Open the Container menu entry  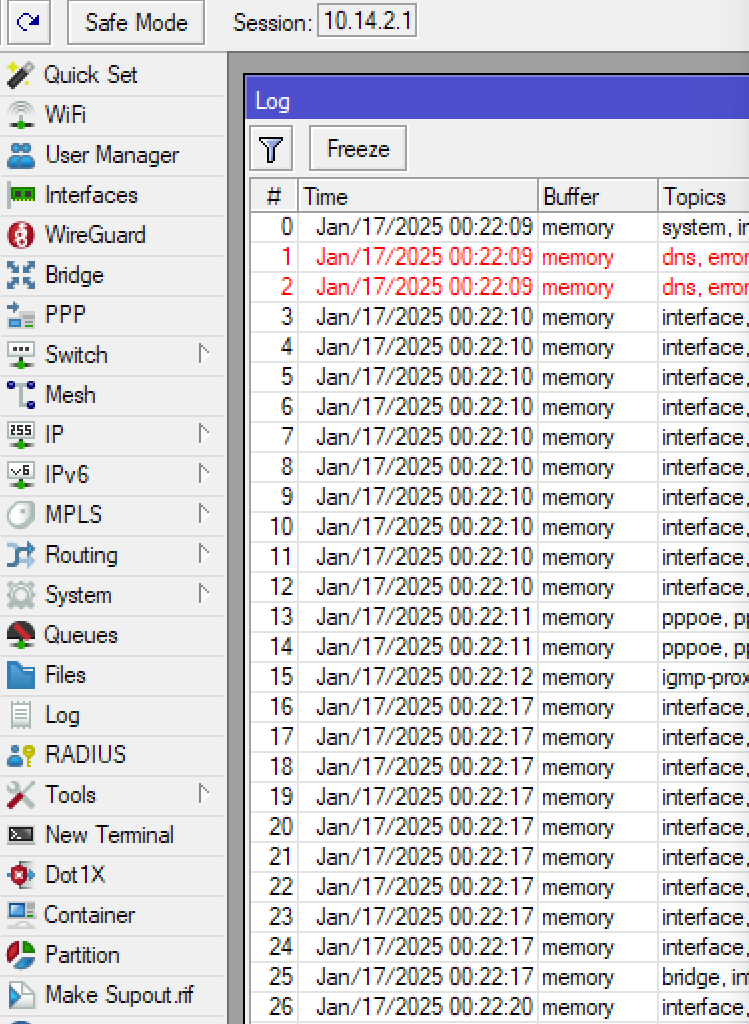pyautogui.click(x=112, y=915)
